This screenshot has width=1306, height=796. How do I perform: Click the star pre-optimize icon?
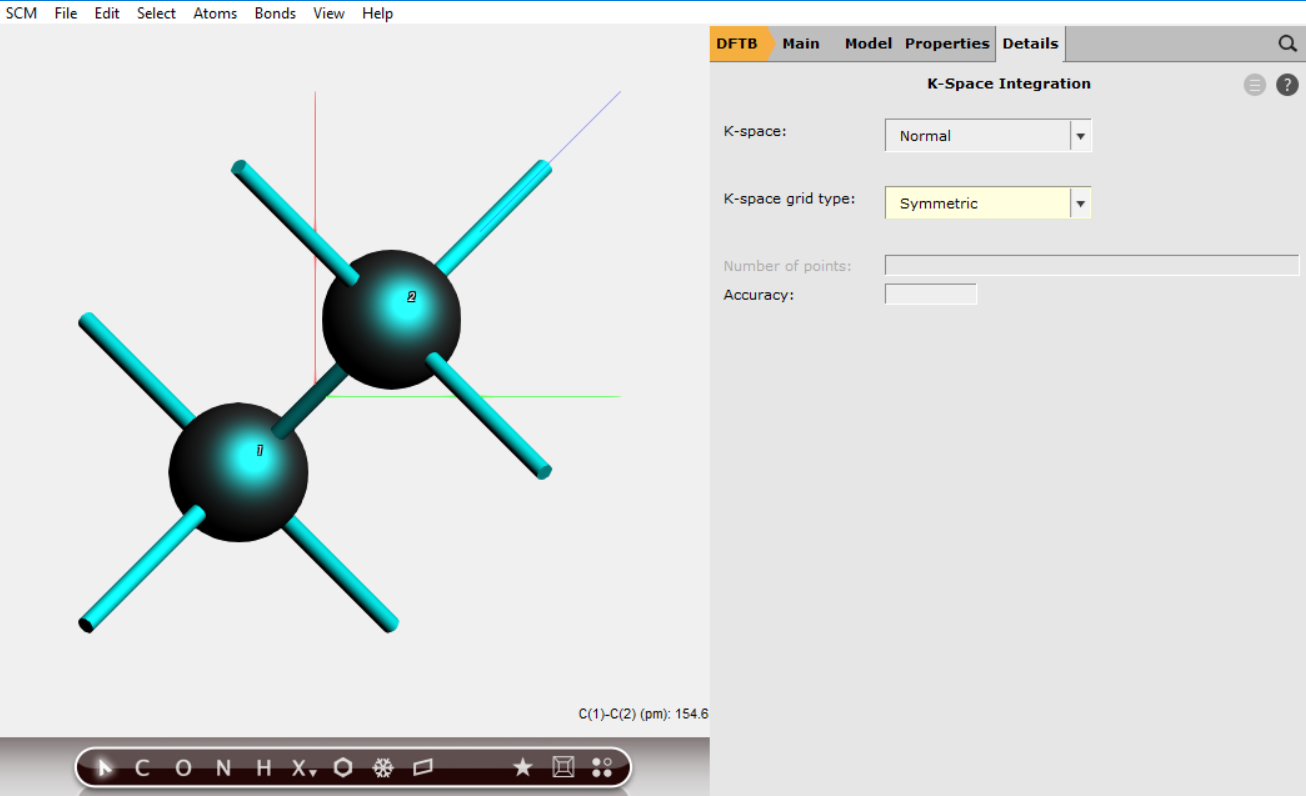pos(522,768)
